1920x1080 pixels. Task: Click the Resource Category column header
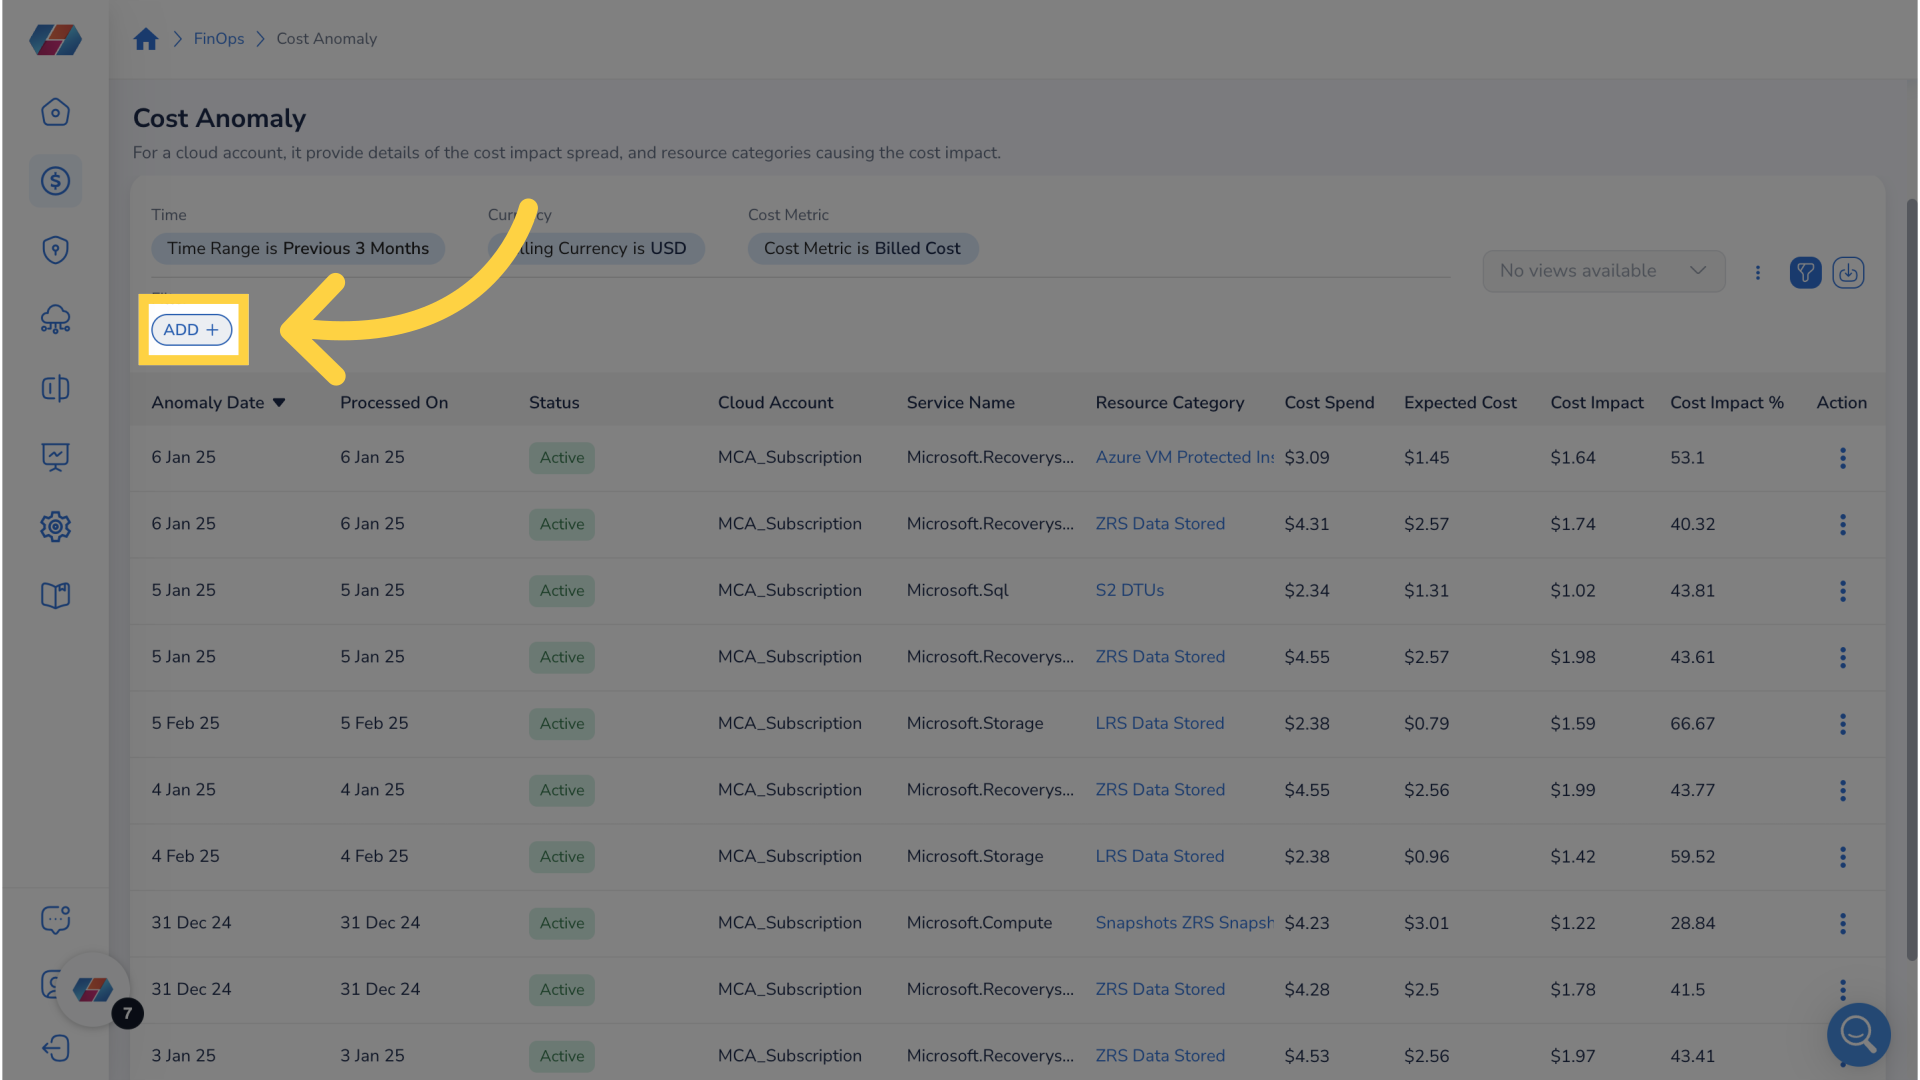(1169, 403)
